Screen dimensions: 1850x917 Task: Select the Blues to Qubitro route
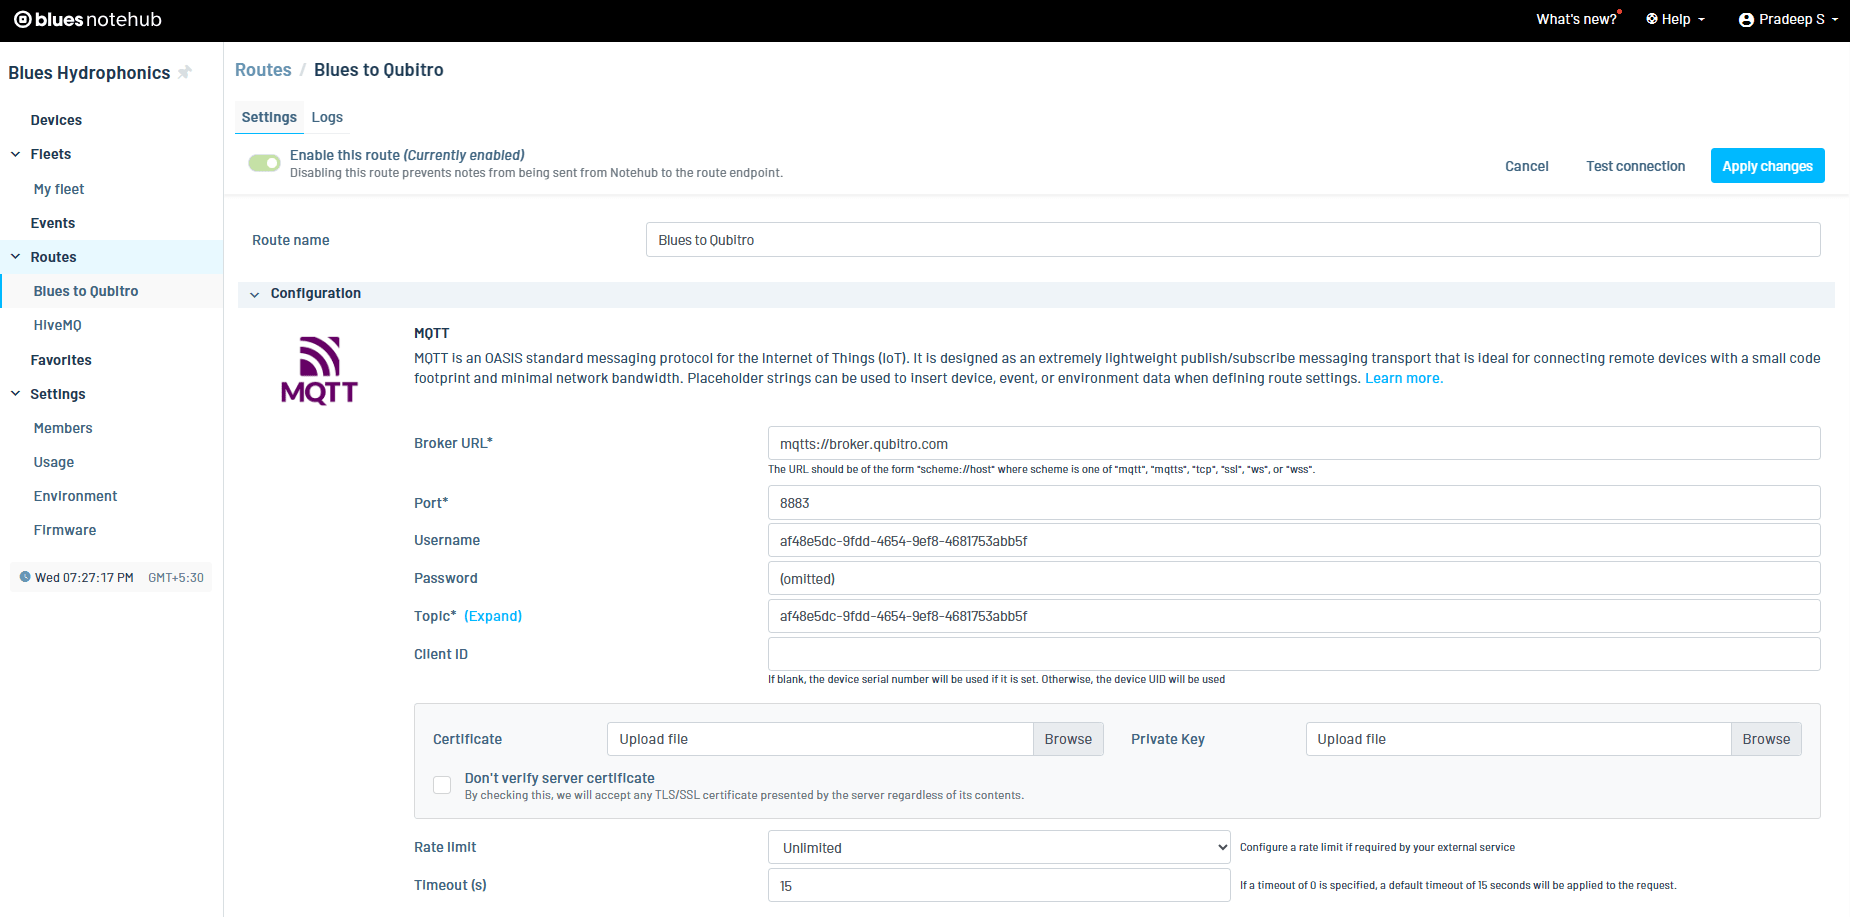click(86, 291)
